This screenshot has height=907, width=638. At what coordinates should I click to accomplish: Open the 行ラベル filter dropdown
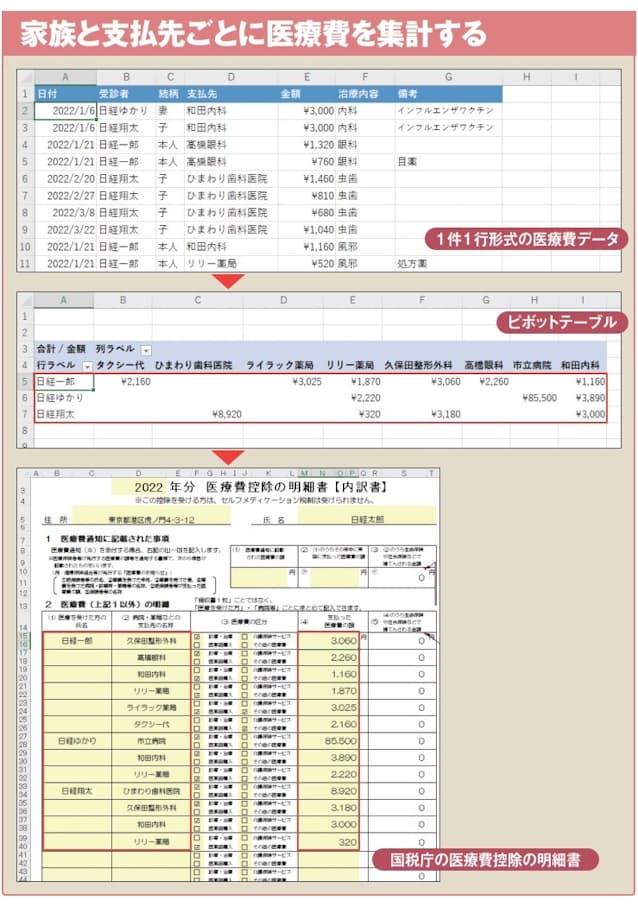87,366
